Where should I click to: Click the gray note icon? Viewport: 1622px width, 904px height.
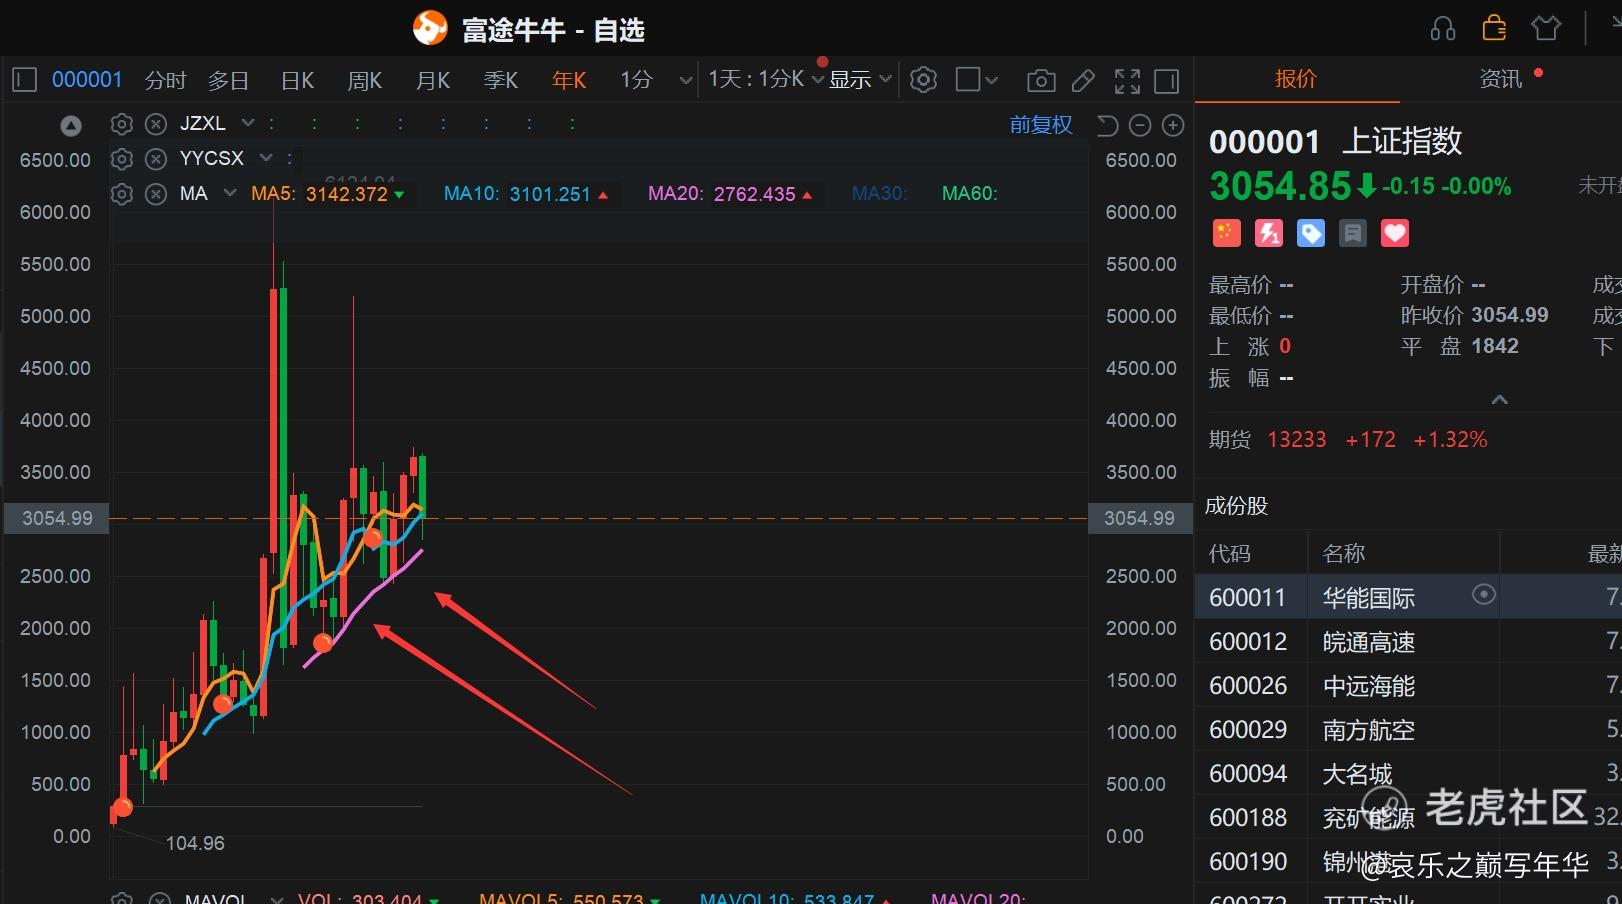pyautogui.click(x=1352, y=233)
